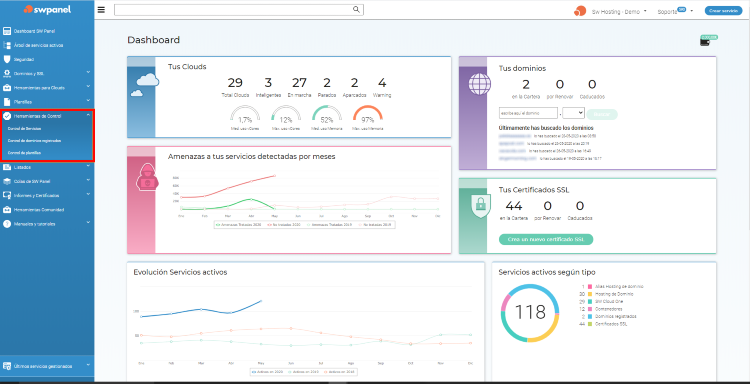Click the Colas de SW Panel icon
Viewport: 750px width, 384px height.
7,181
